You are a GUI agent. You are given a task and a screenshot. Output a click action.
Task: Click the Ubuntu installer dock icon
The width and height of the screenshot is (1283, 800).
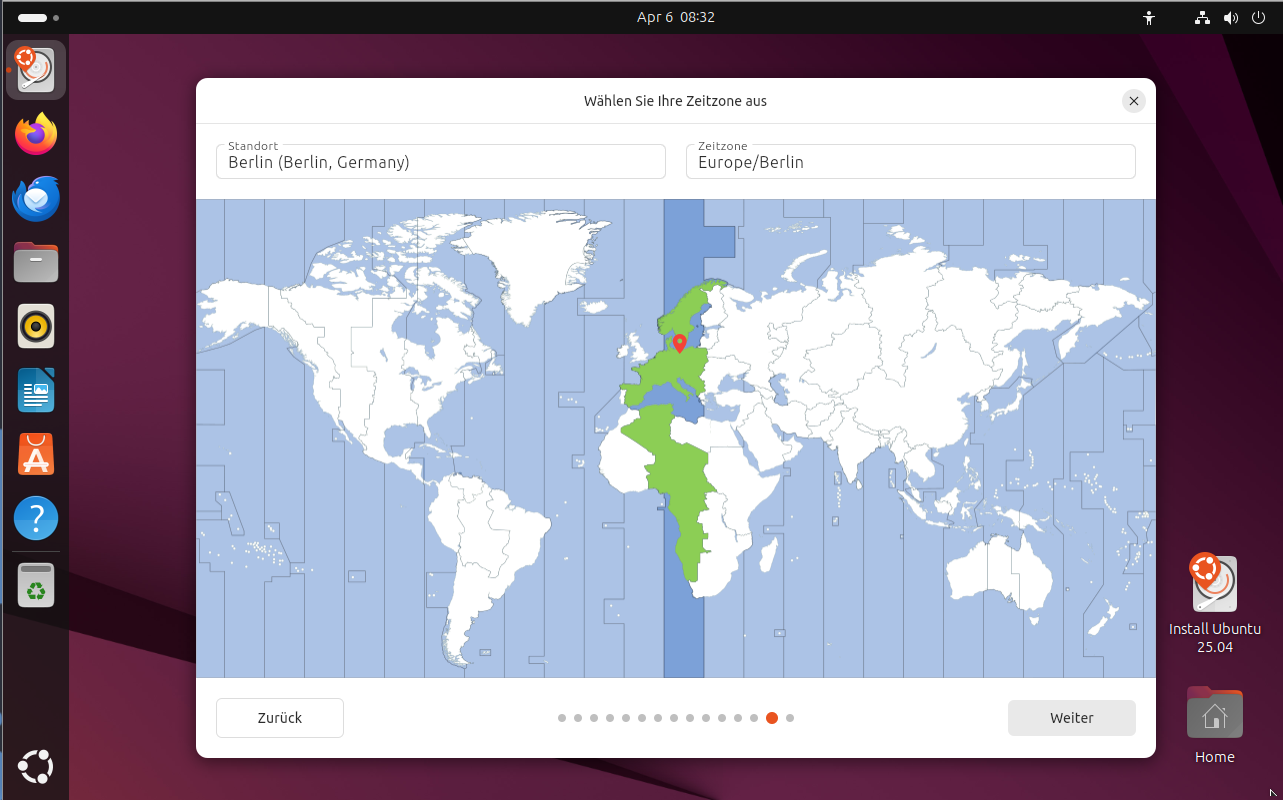coord(36,70)
